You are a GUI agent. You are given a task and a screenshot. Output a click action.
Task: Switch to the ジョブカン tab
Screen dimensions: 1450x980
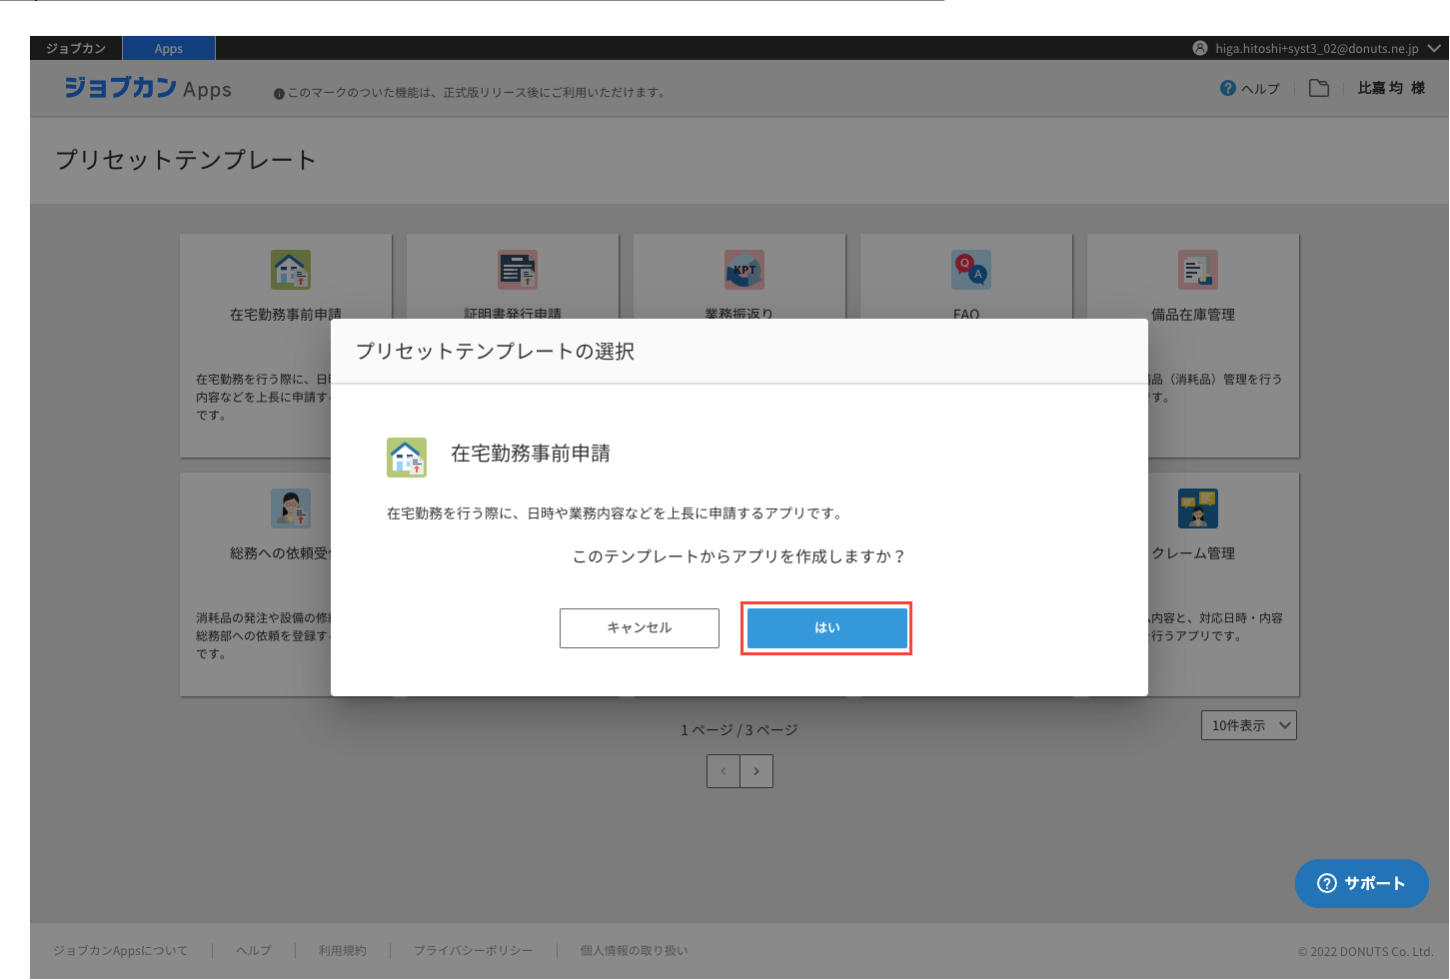click(x=76, y=48)
